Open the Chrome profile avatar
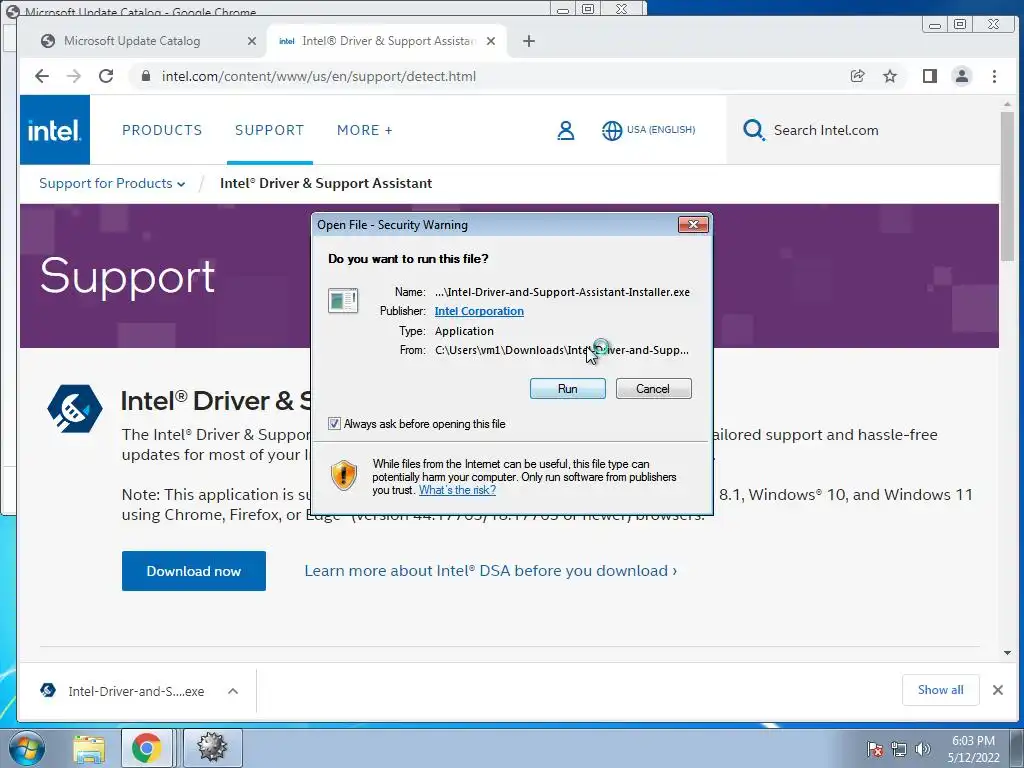Screen dimensions: 1024x768 pos(961,76)
